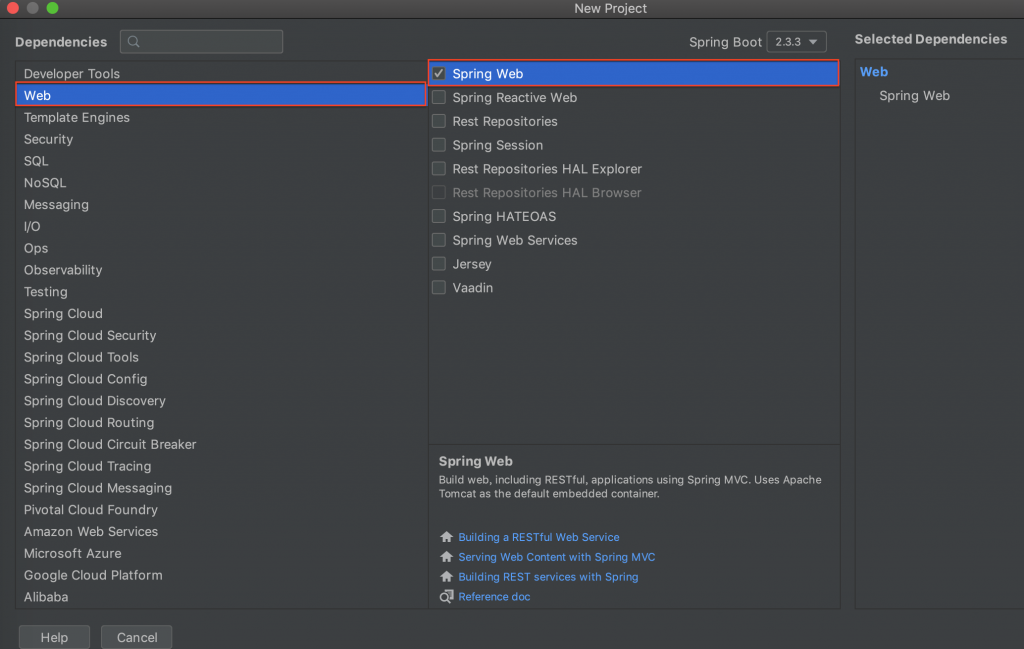1024x649 pixels.
Task: Open the Spring Boot version dropdown
Action: click(x=796, y=42)
